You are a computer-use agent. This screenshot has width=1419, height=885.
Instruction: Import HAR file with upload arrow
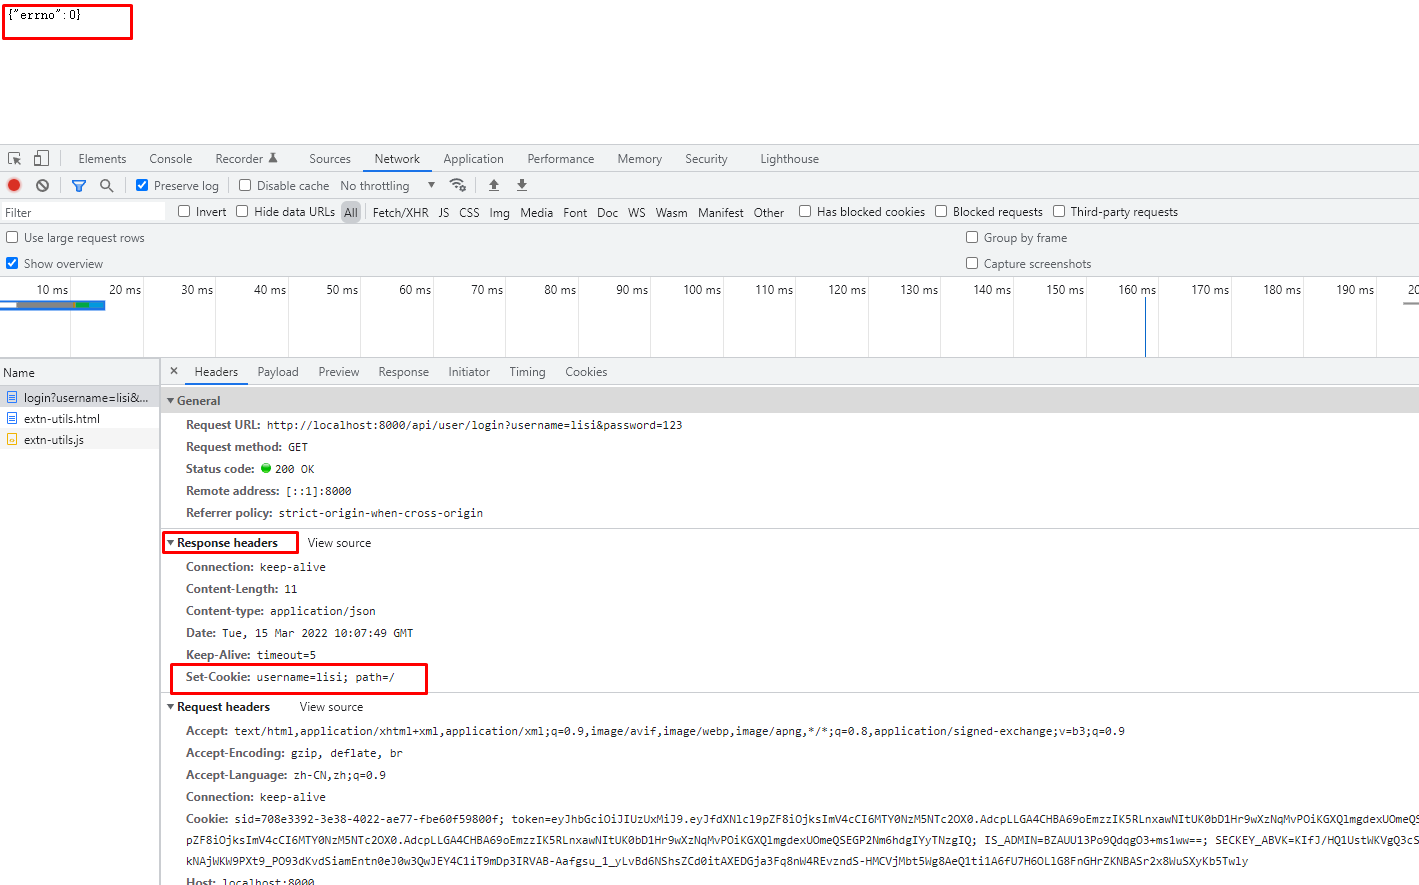494,185
